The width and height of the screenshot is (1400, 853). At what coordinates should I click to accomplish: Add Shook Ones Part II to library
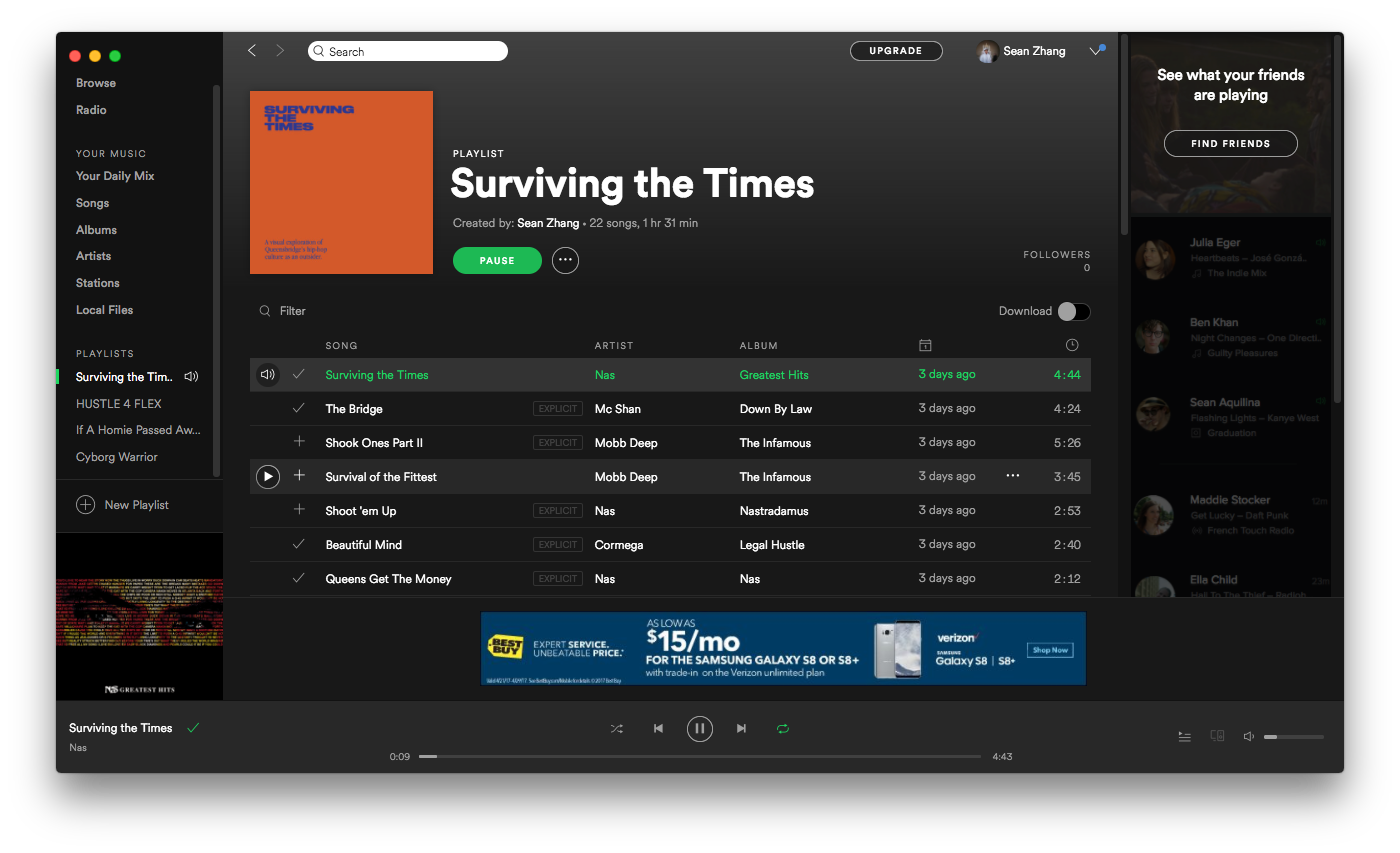[x=298, y=443]
